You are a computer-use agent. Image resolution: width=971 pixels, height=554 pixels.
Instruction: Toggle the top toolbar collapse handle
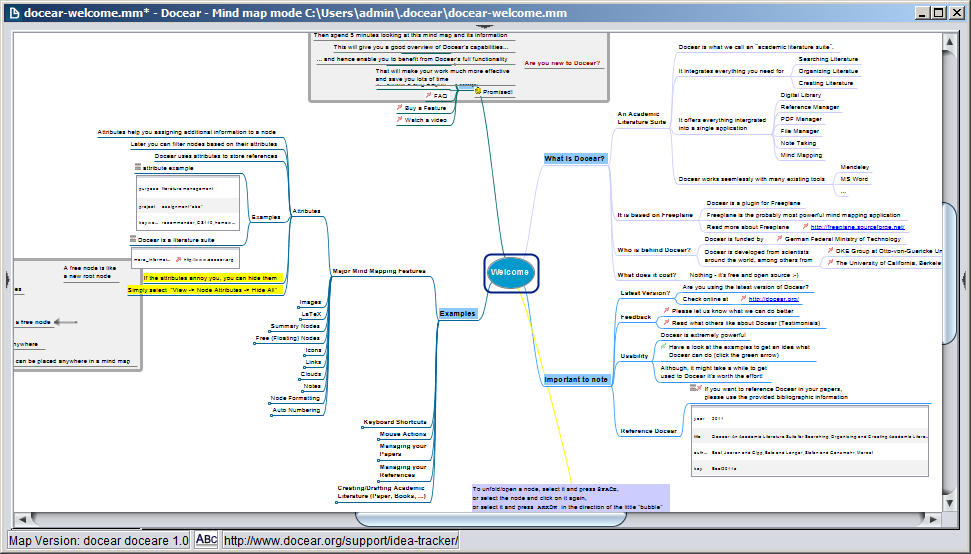click(484, 27)
